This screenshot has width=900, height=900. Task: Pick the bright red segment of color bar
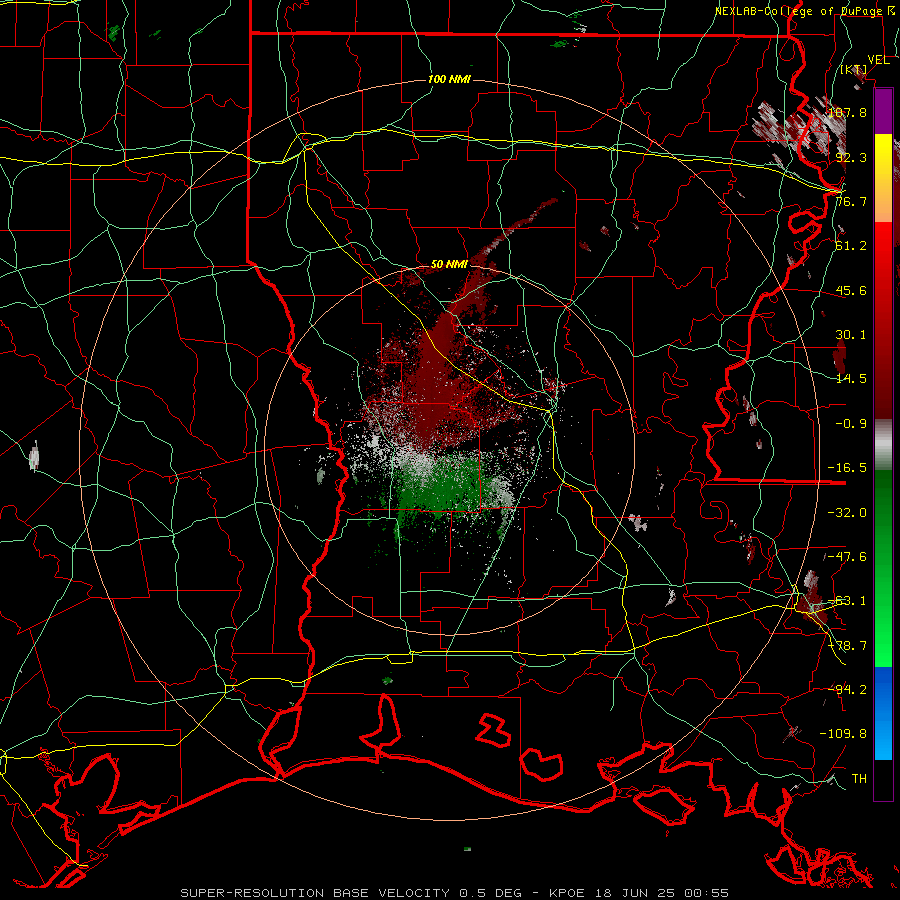[883, 246]
